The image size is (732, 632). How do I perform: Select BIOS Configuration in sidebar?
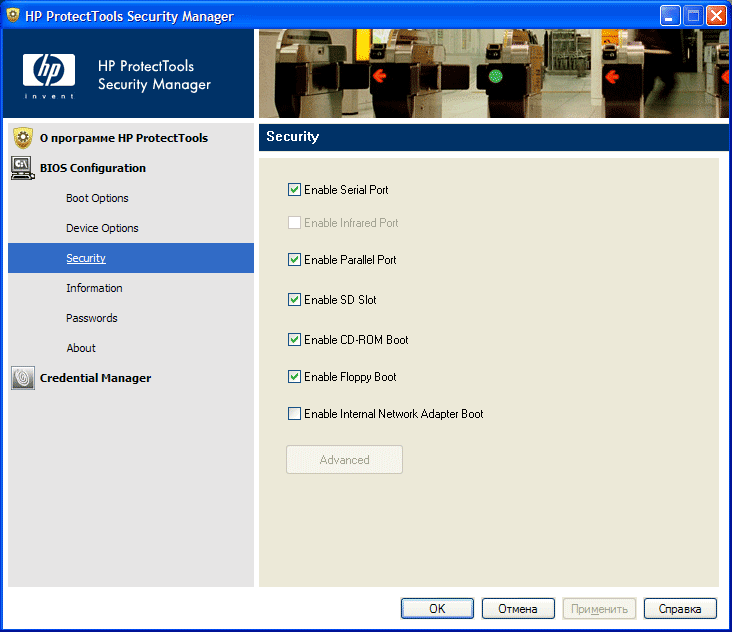tap(93, 168)
